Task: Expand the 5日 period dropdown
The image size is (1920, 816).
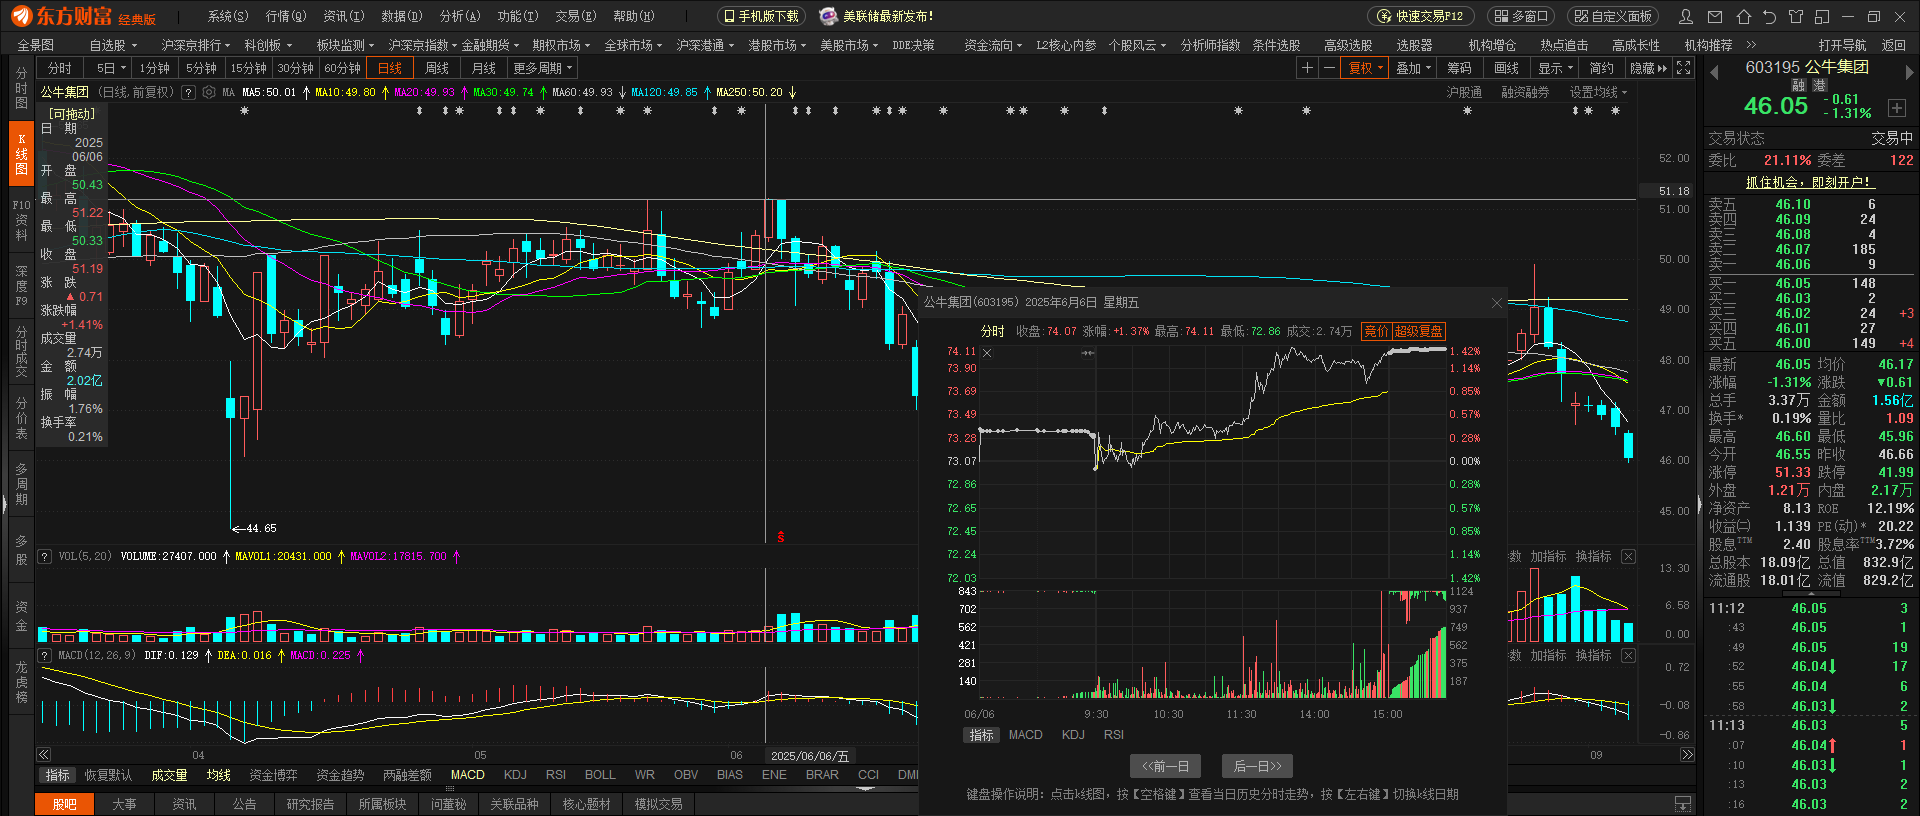Action: click(x=111, y=68)
